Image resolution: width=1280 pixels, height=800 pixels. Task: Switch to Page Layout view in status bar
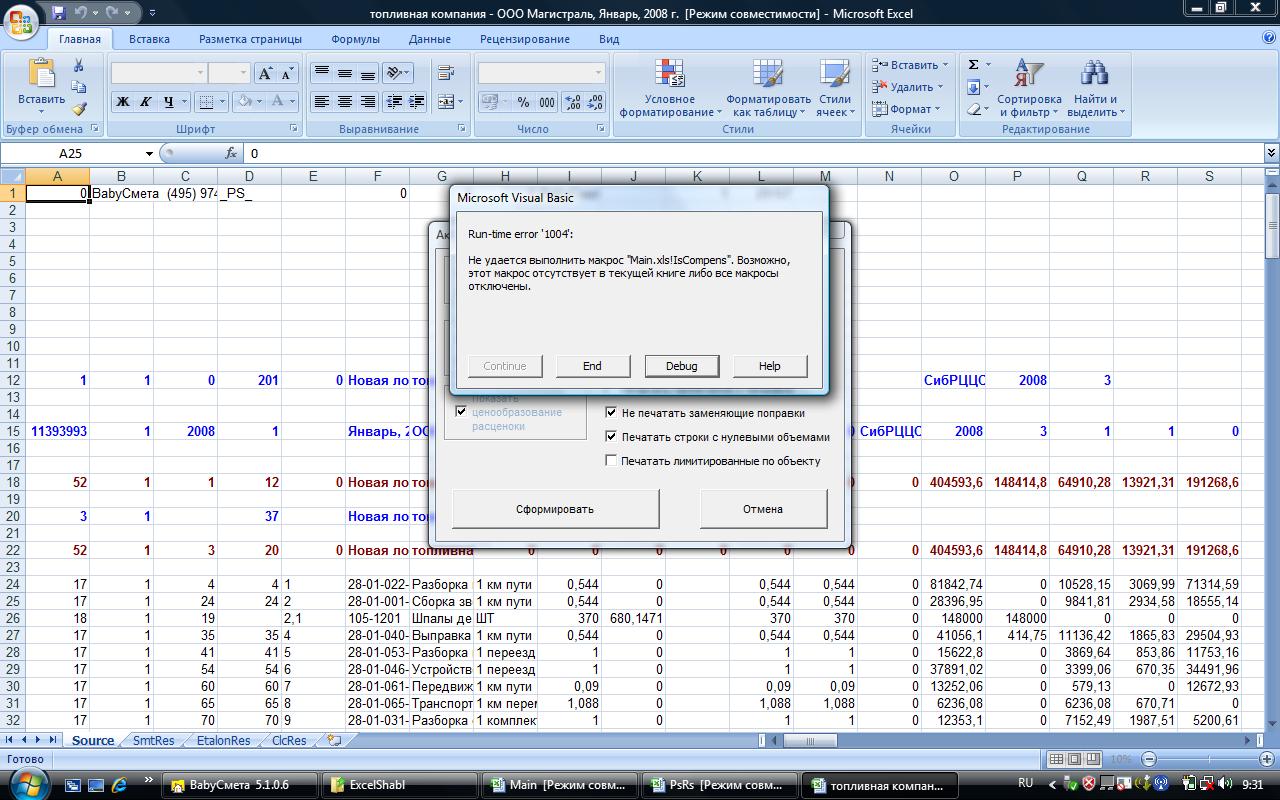coord(1075,759)
